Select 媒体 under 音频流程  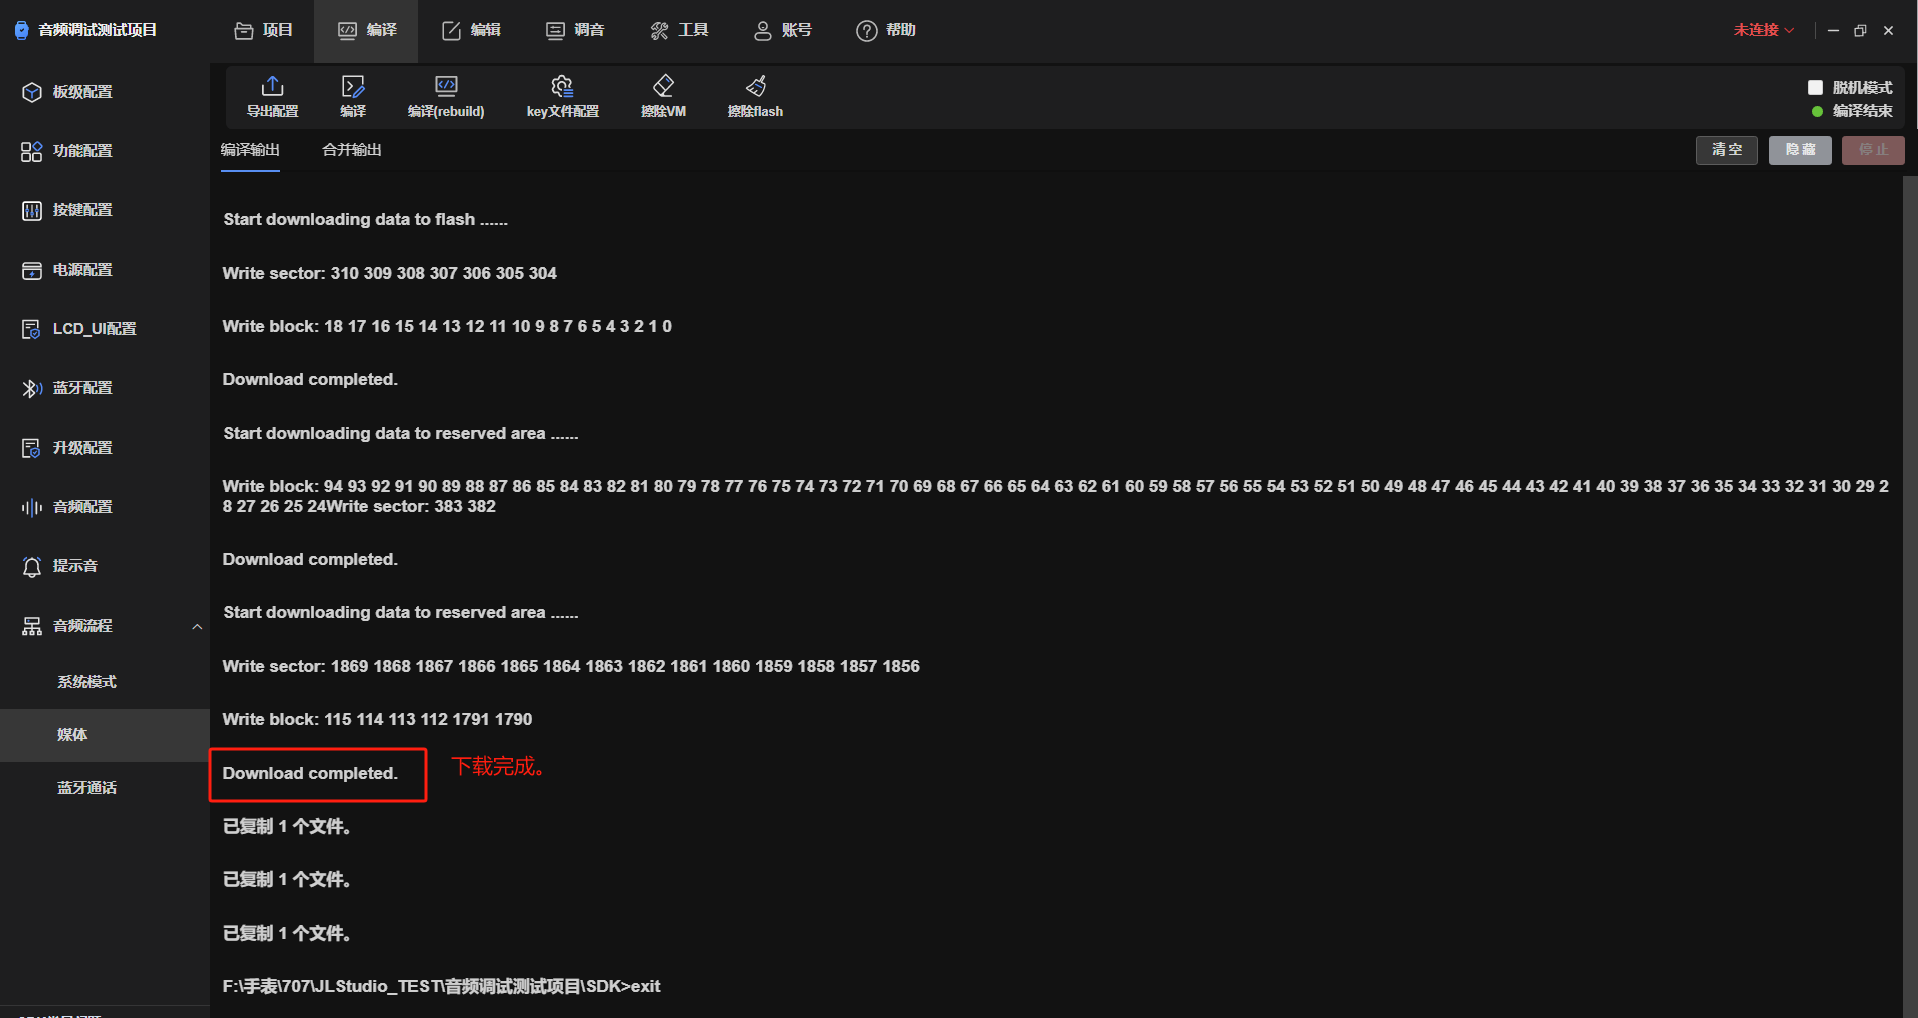[x=105, y=735]
